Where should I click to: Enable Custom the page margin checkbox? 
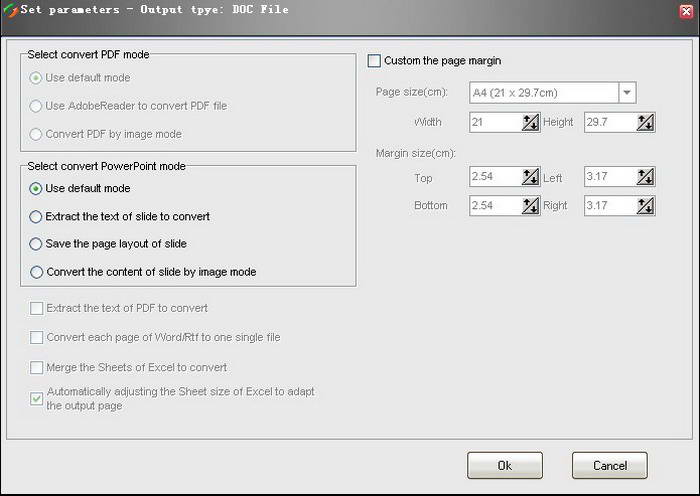(x=374, y=61)
